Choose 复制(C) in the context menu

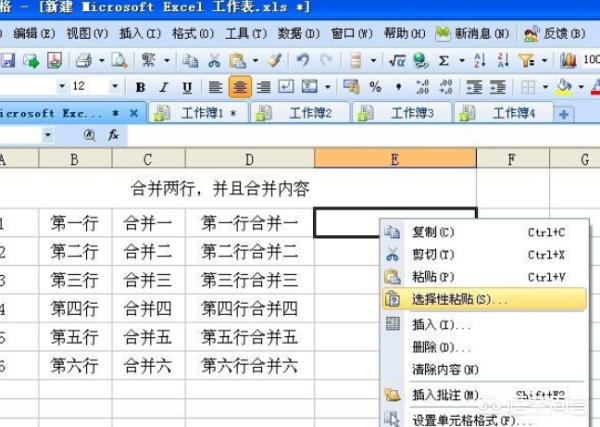[484, 232]
